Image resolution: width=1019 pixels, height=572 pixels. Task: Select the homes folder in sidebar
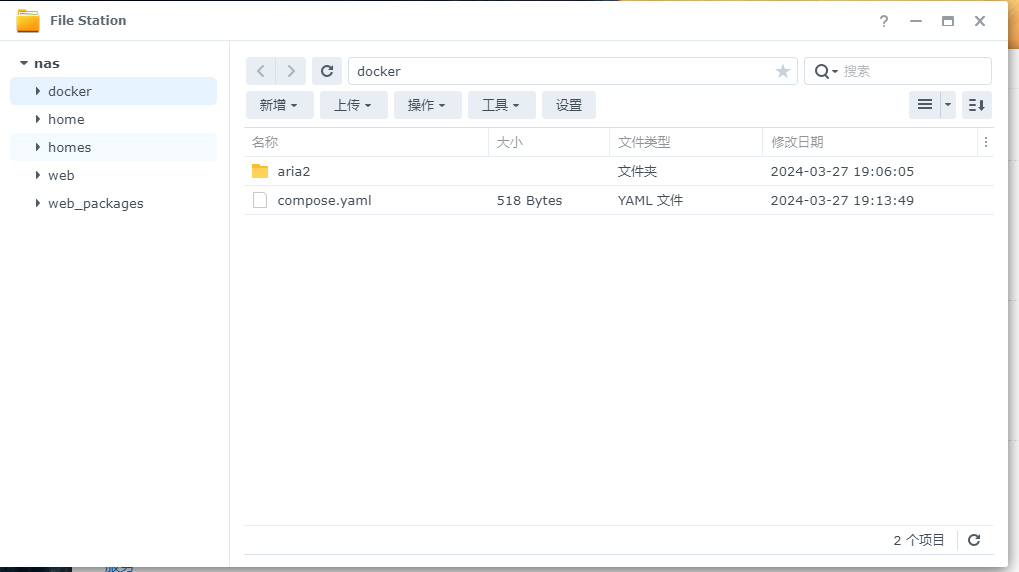pyautogui.click(x=70, y=147)
